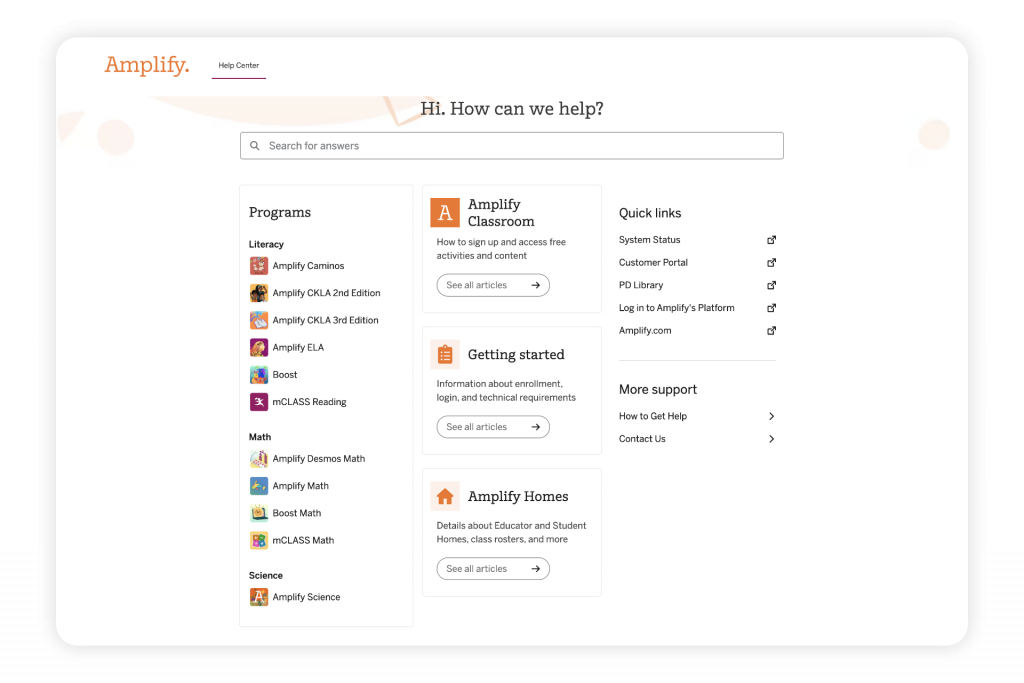Viewport: 1024px width, 683px height.
Task: Open the Contact Us link
Action: 643,439
